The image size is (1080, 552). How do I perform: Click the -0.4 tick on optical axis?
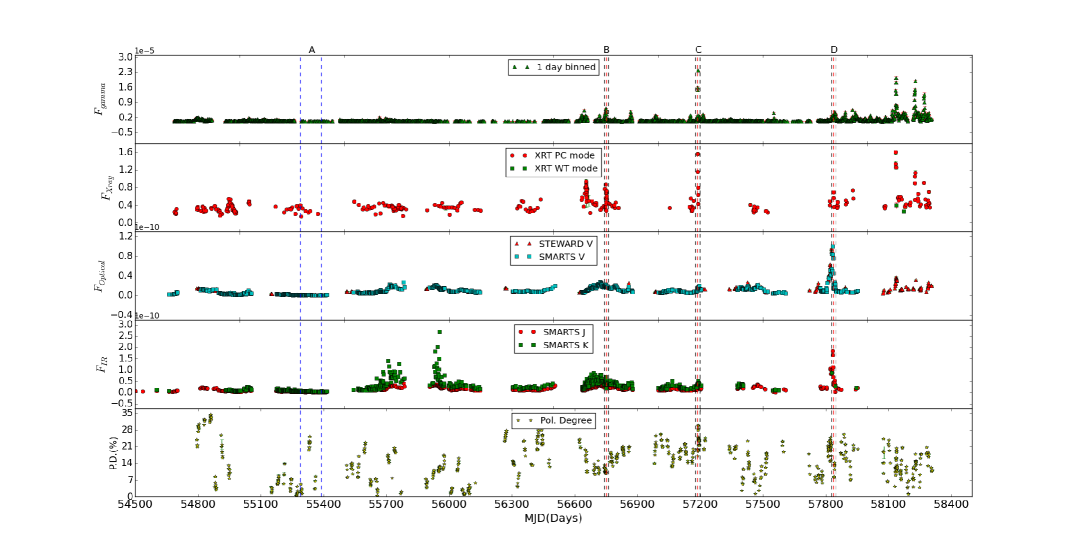point(122,314)
